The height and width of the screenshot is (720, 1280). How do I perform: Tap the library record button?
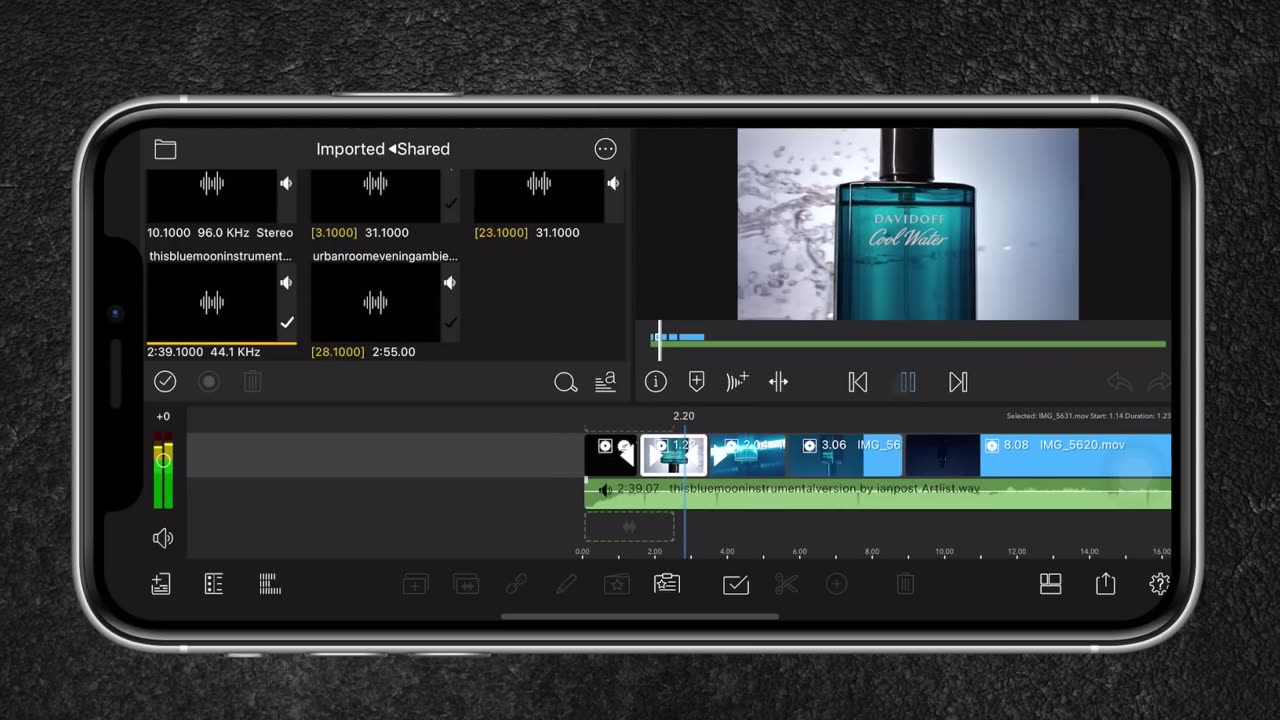coord(209,381)
